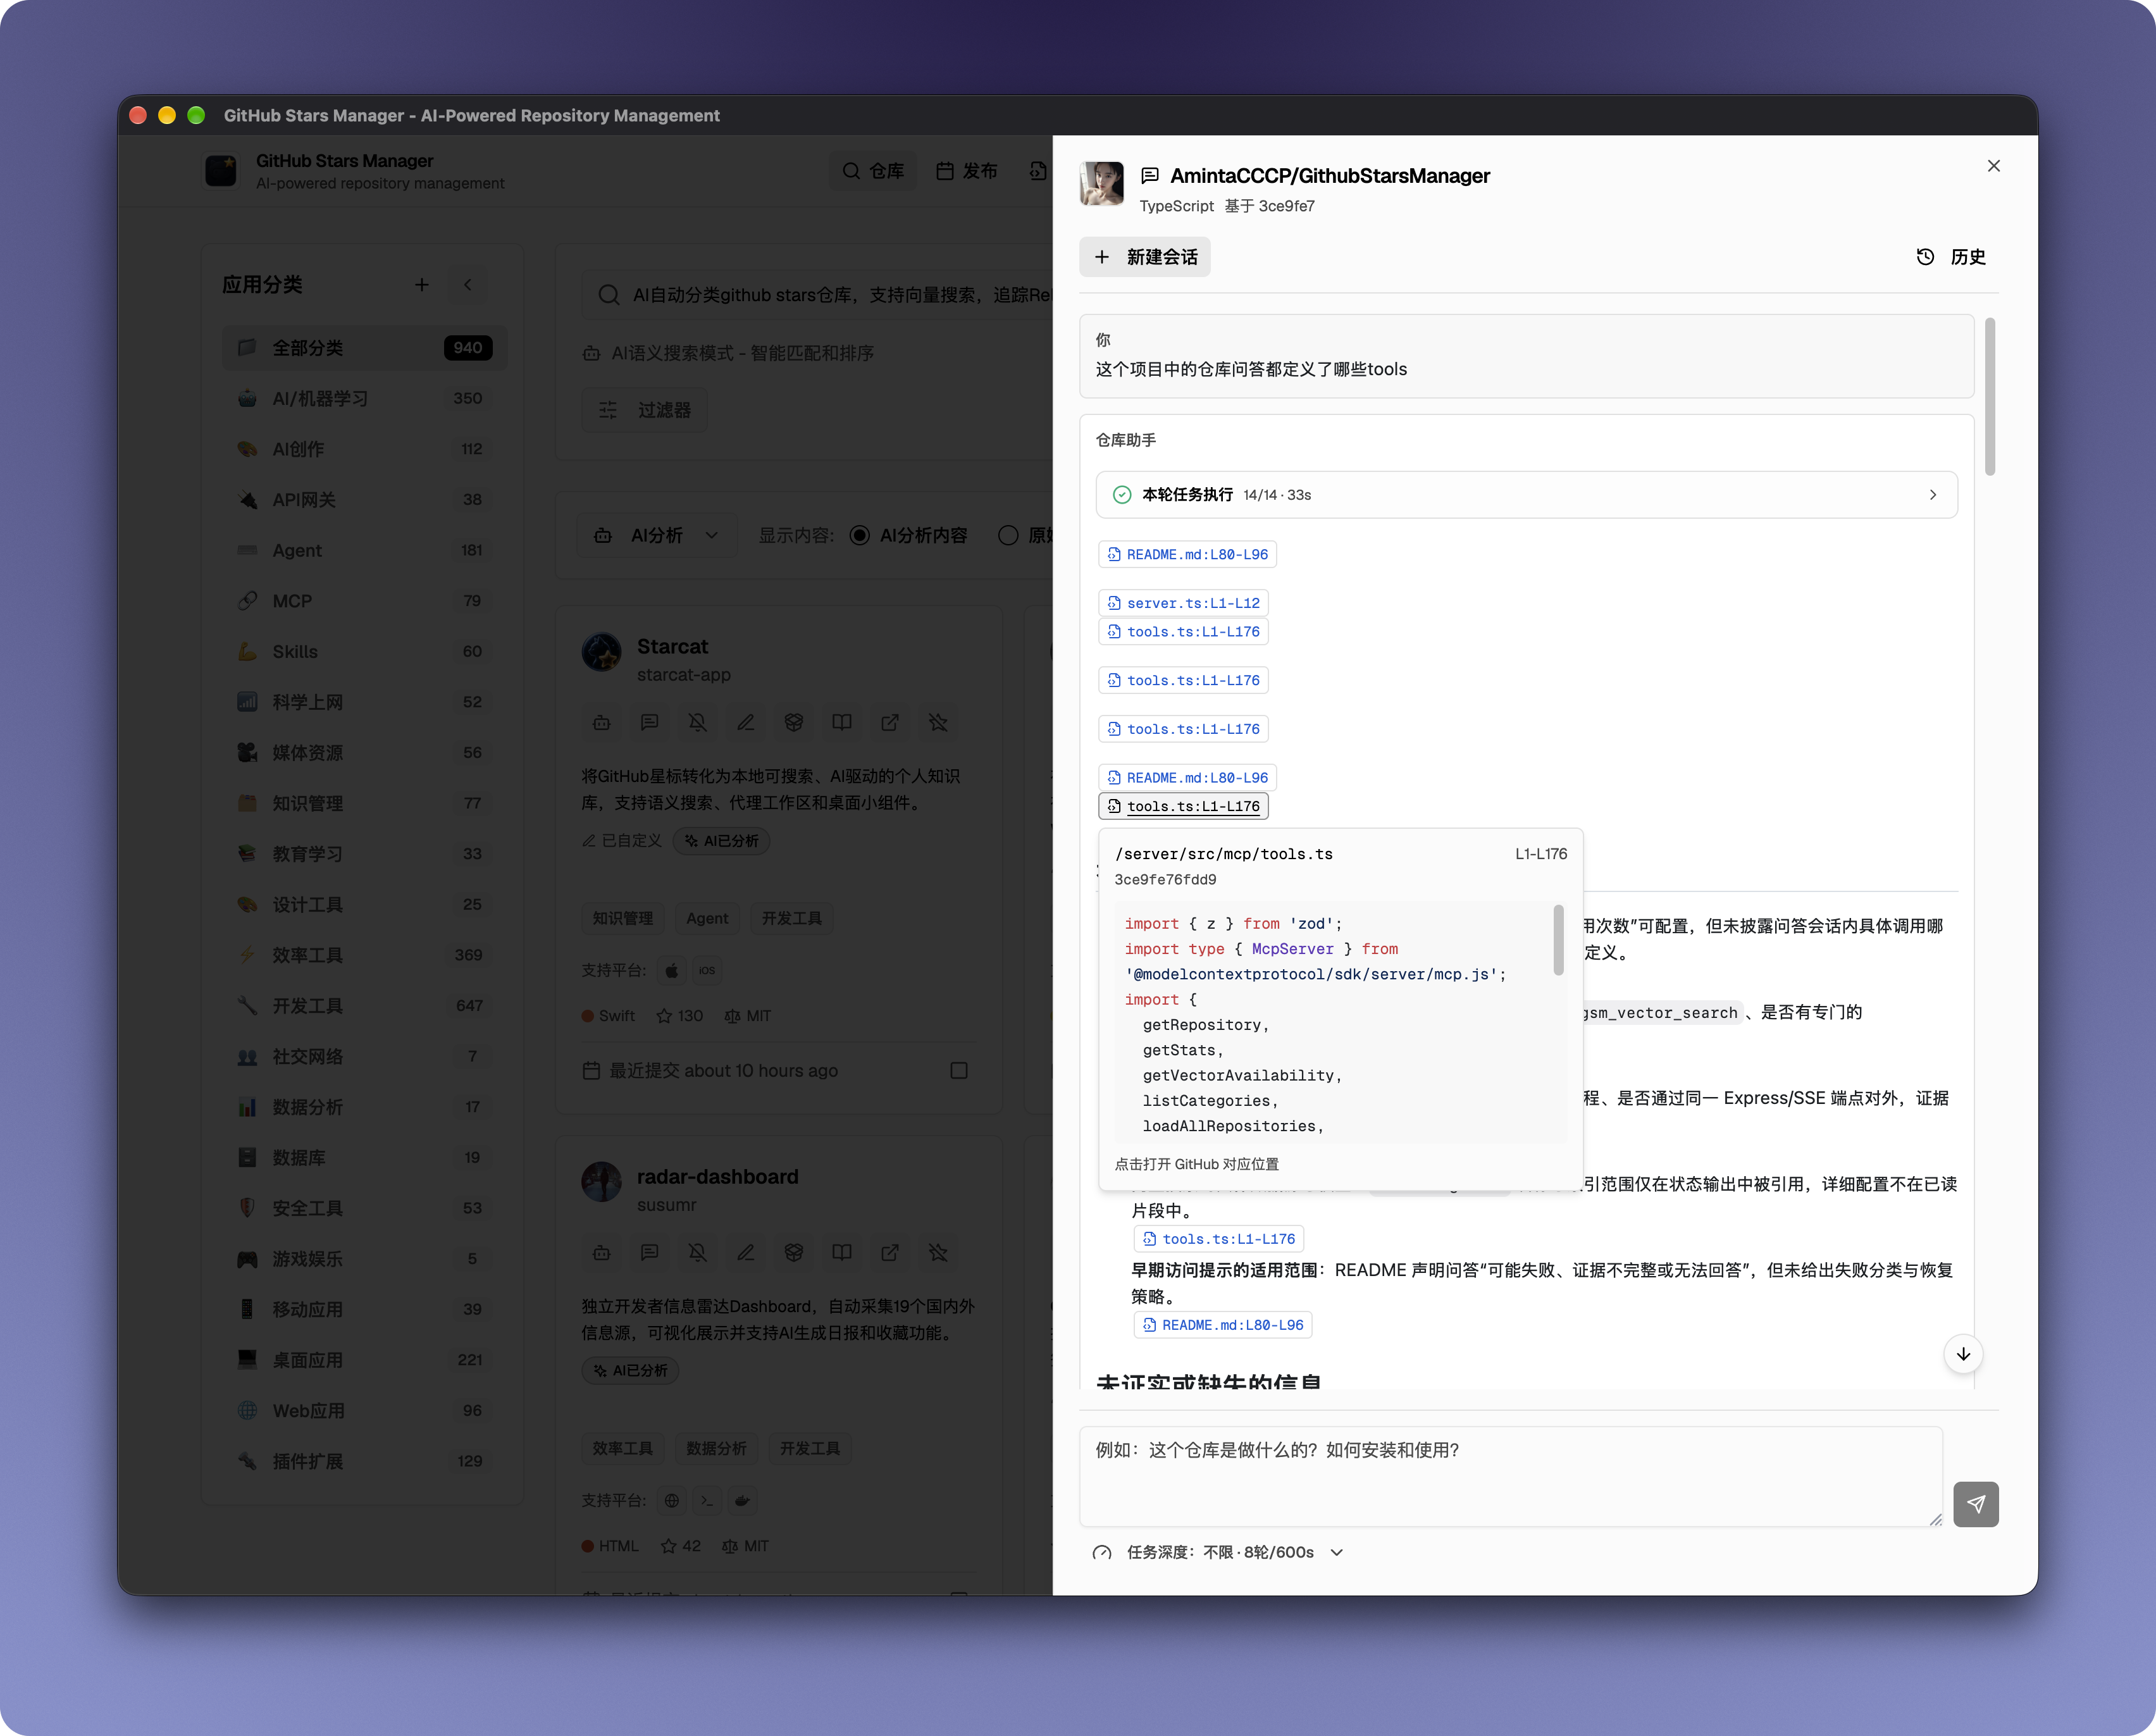
Task: Click the chat panel vertical scrollbar
Action: pos(1989,396)
